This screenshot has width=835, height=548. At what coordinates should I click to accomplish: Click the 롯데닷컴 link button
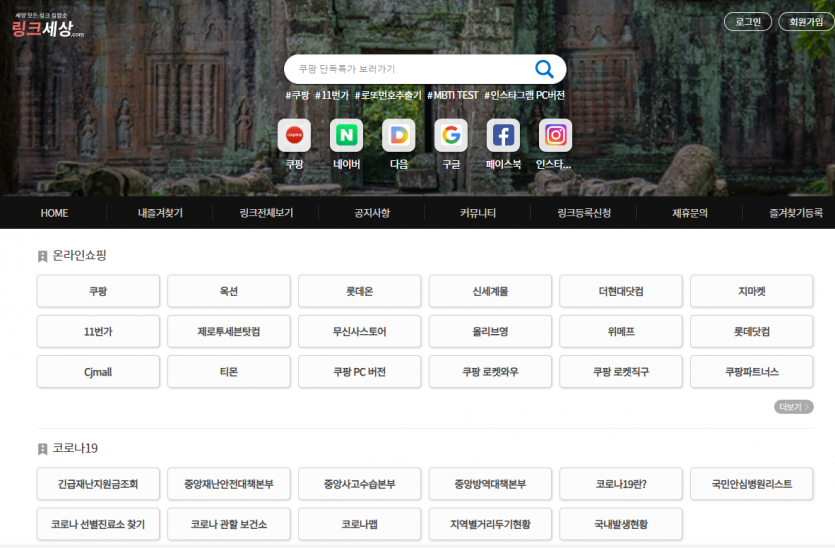tap(752, 331)
